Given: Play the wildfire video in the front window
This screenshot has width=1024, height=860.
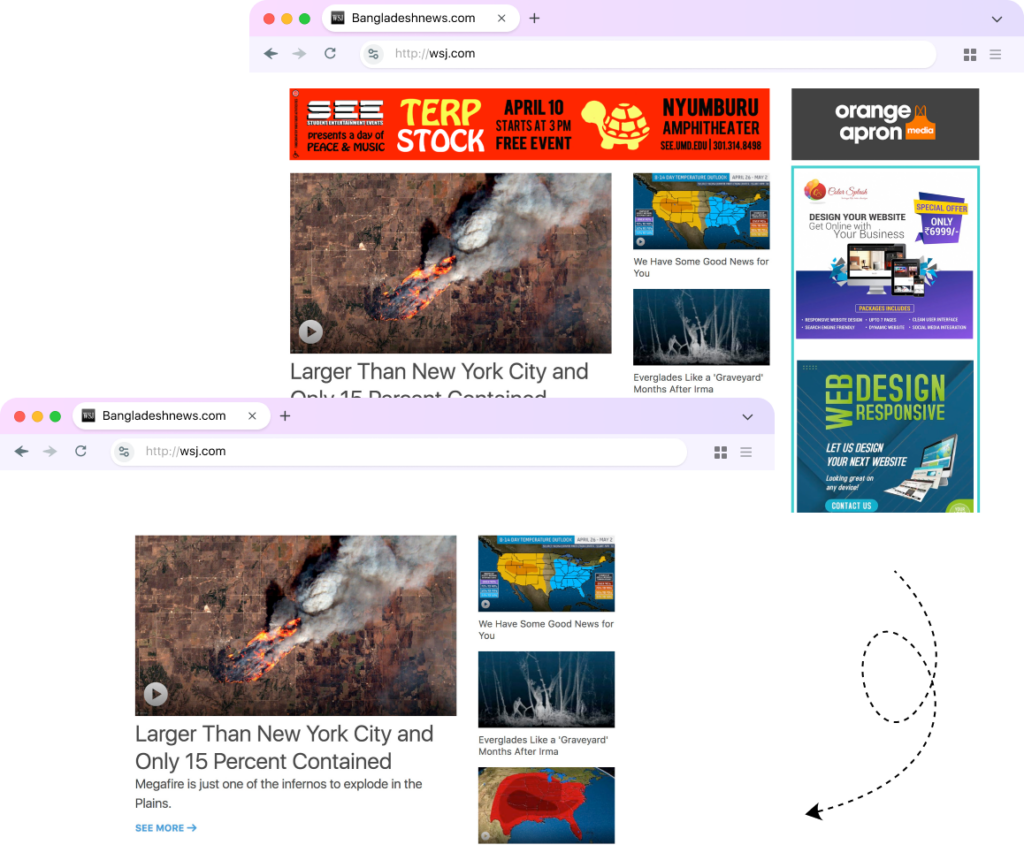Looking at the screenshot, I should tap(155, 693).
